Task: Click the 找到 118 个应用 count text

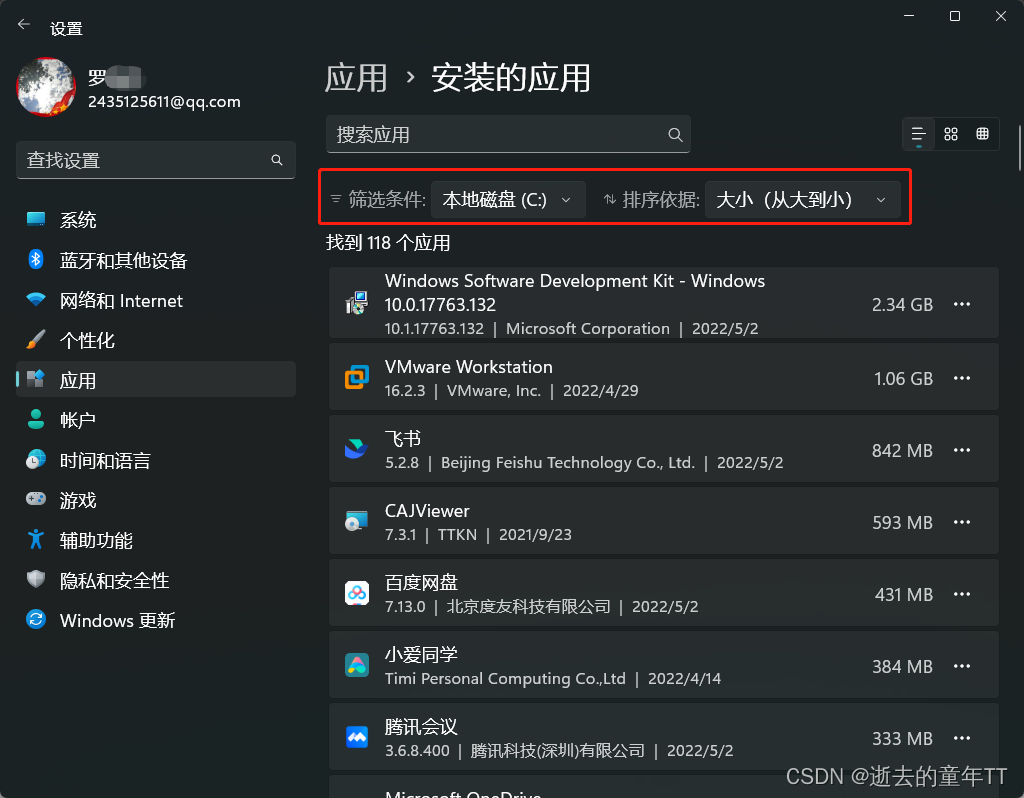Action: pos(388,243)
